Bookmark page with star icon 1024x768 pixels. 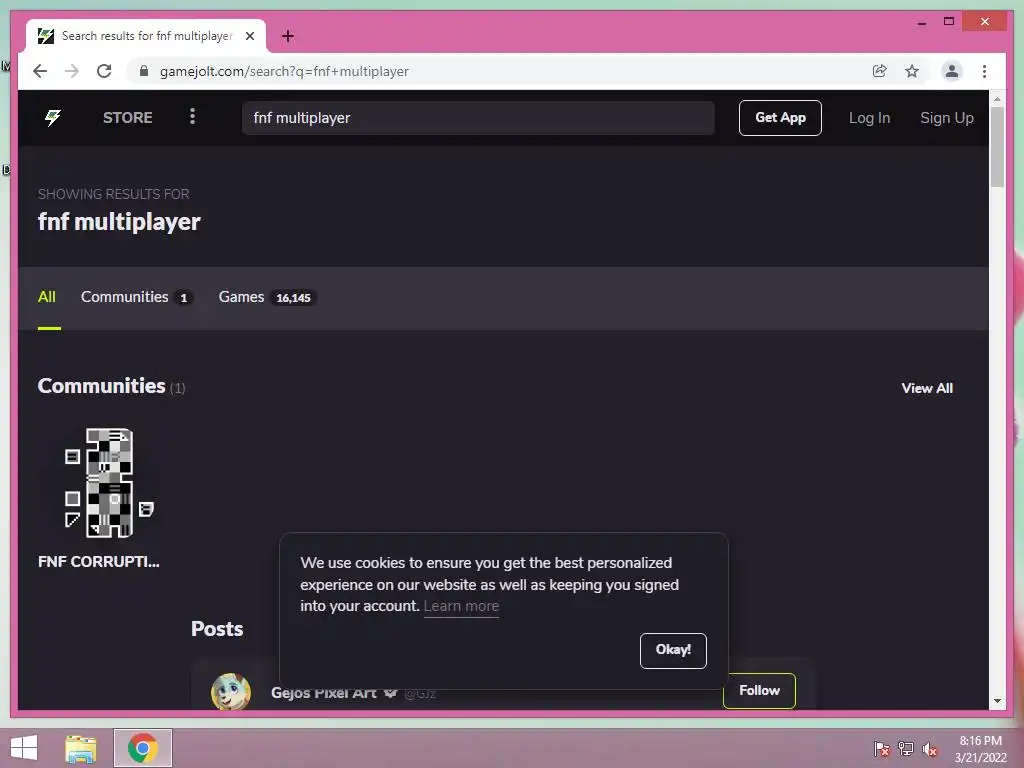tap(912, 71)
